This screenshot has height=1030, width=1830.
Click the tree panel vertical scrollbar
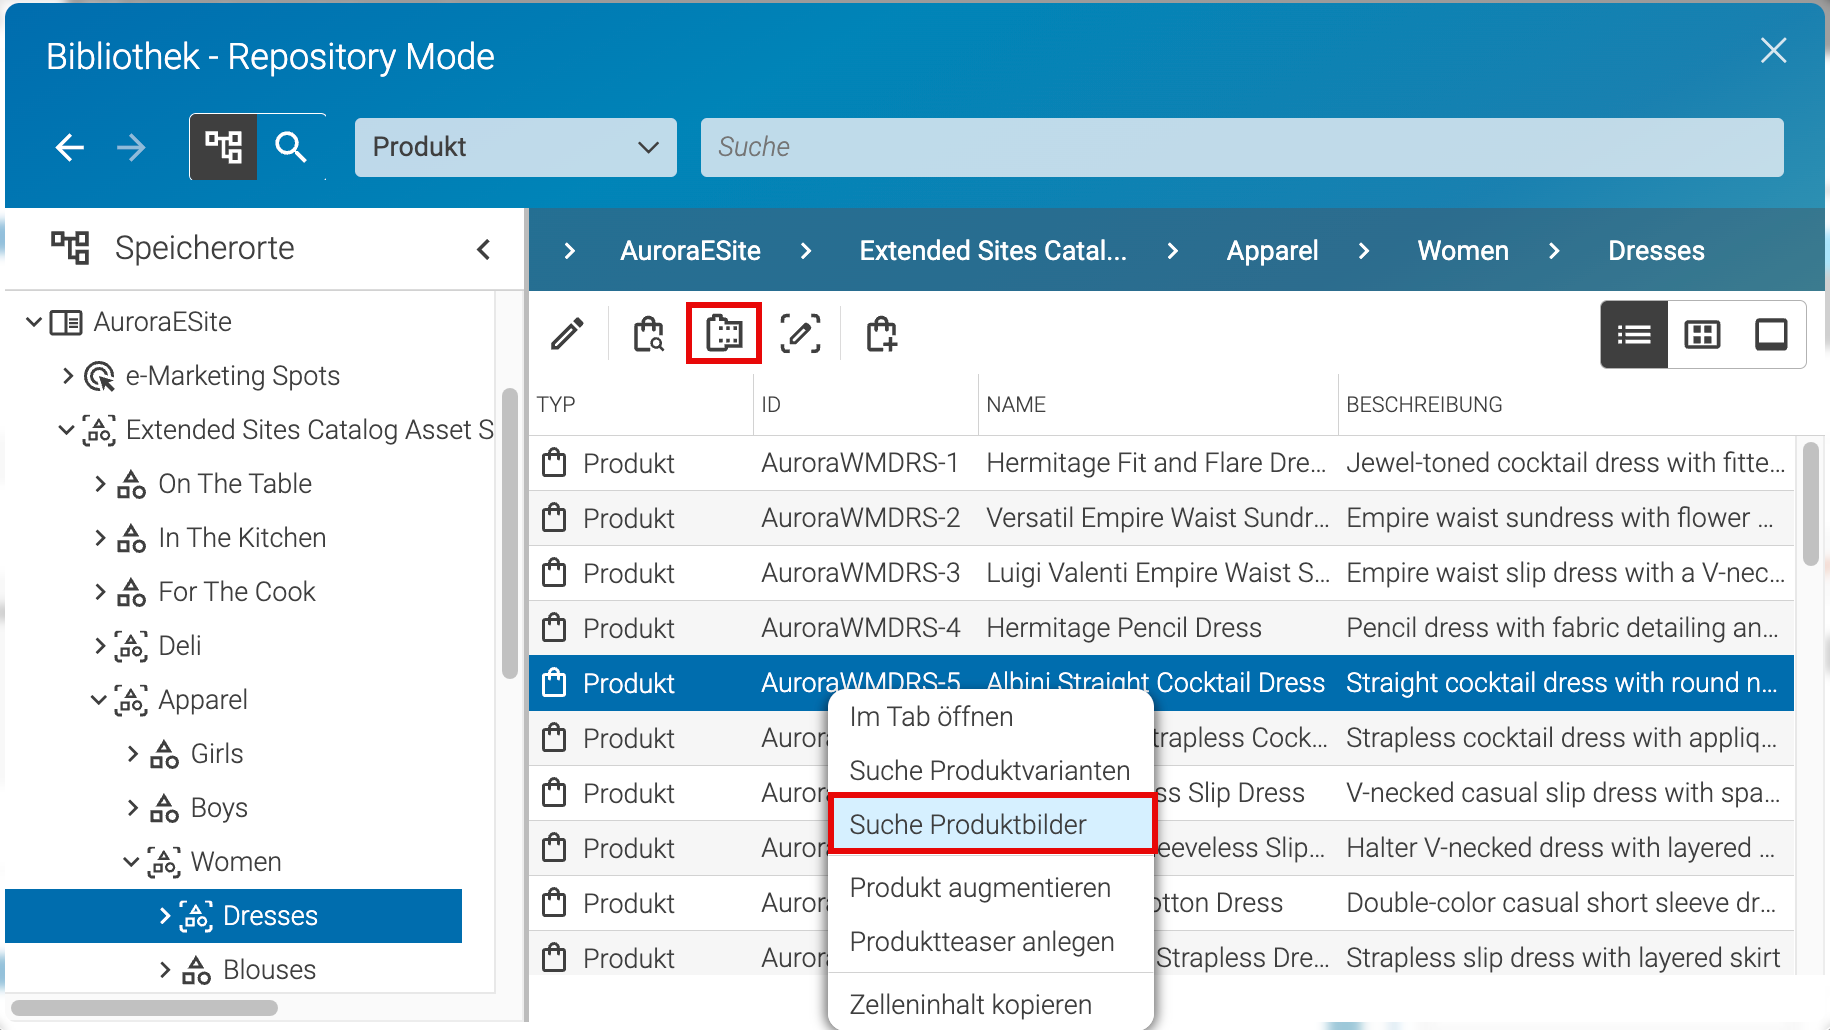click(509, 535)
